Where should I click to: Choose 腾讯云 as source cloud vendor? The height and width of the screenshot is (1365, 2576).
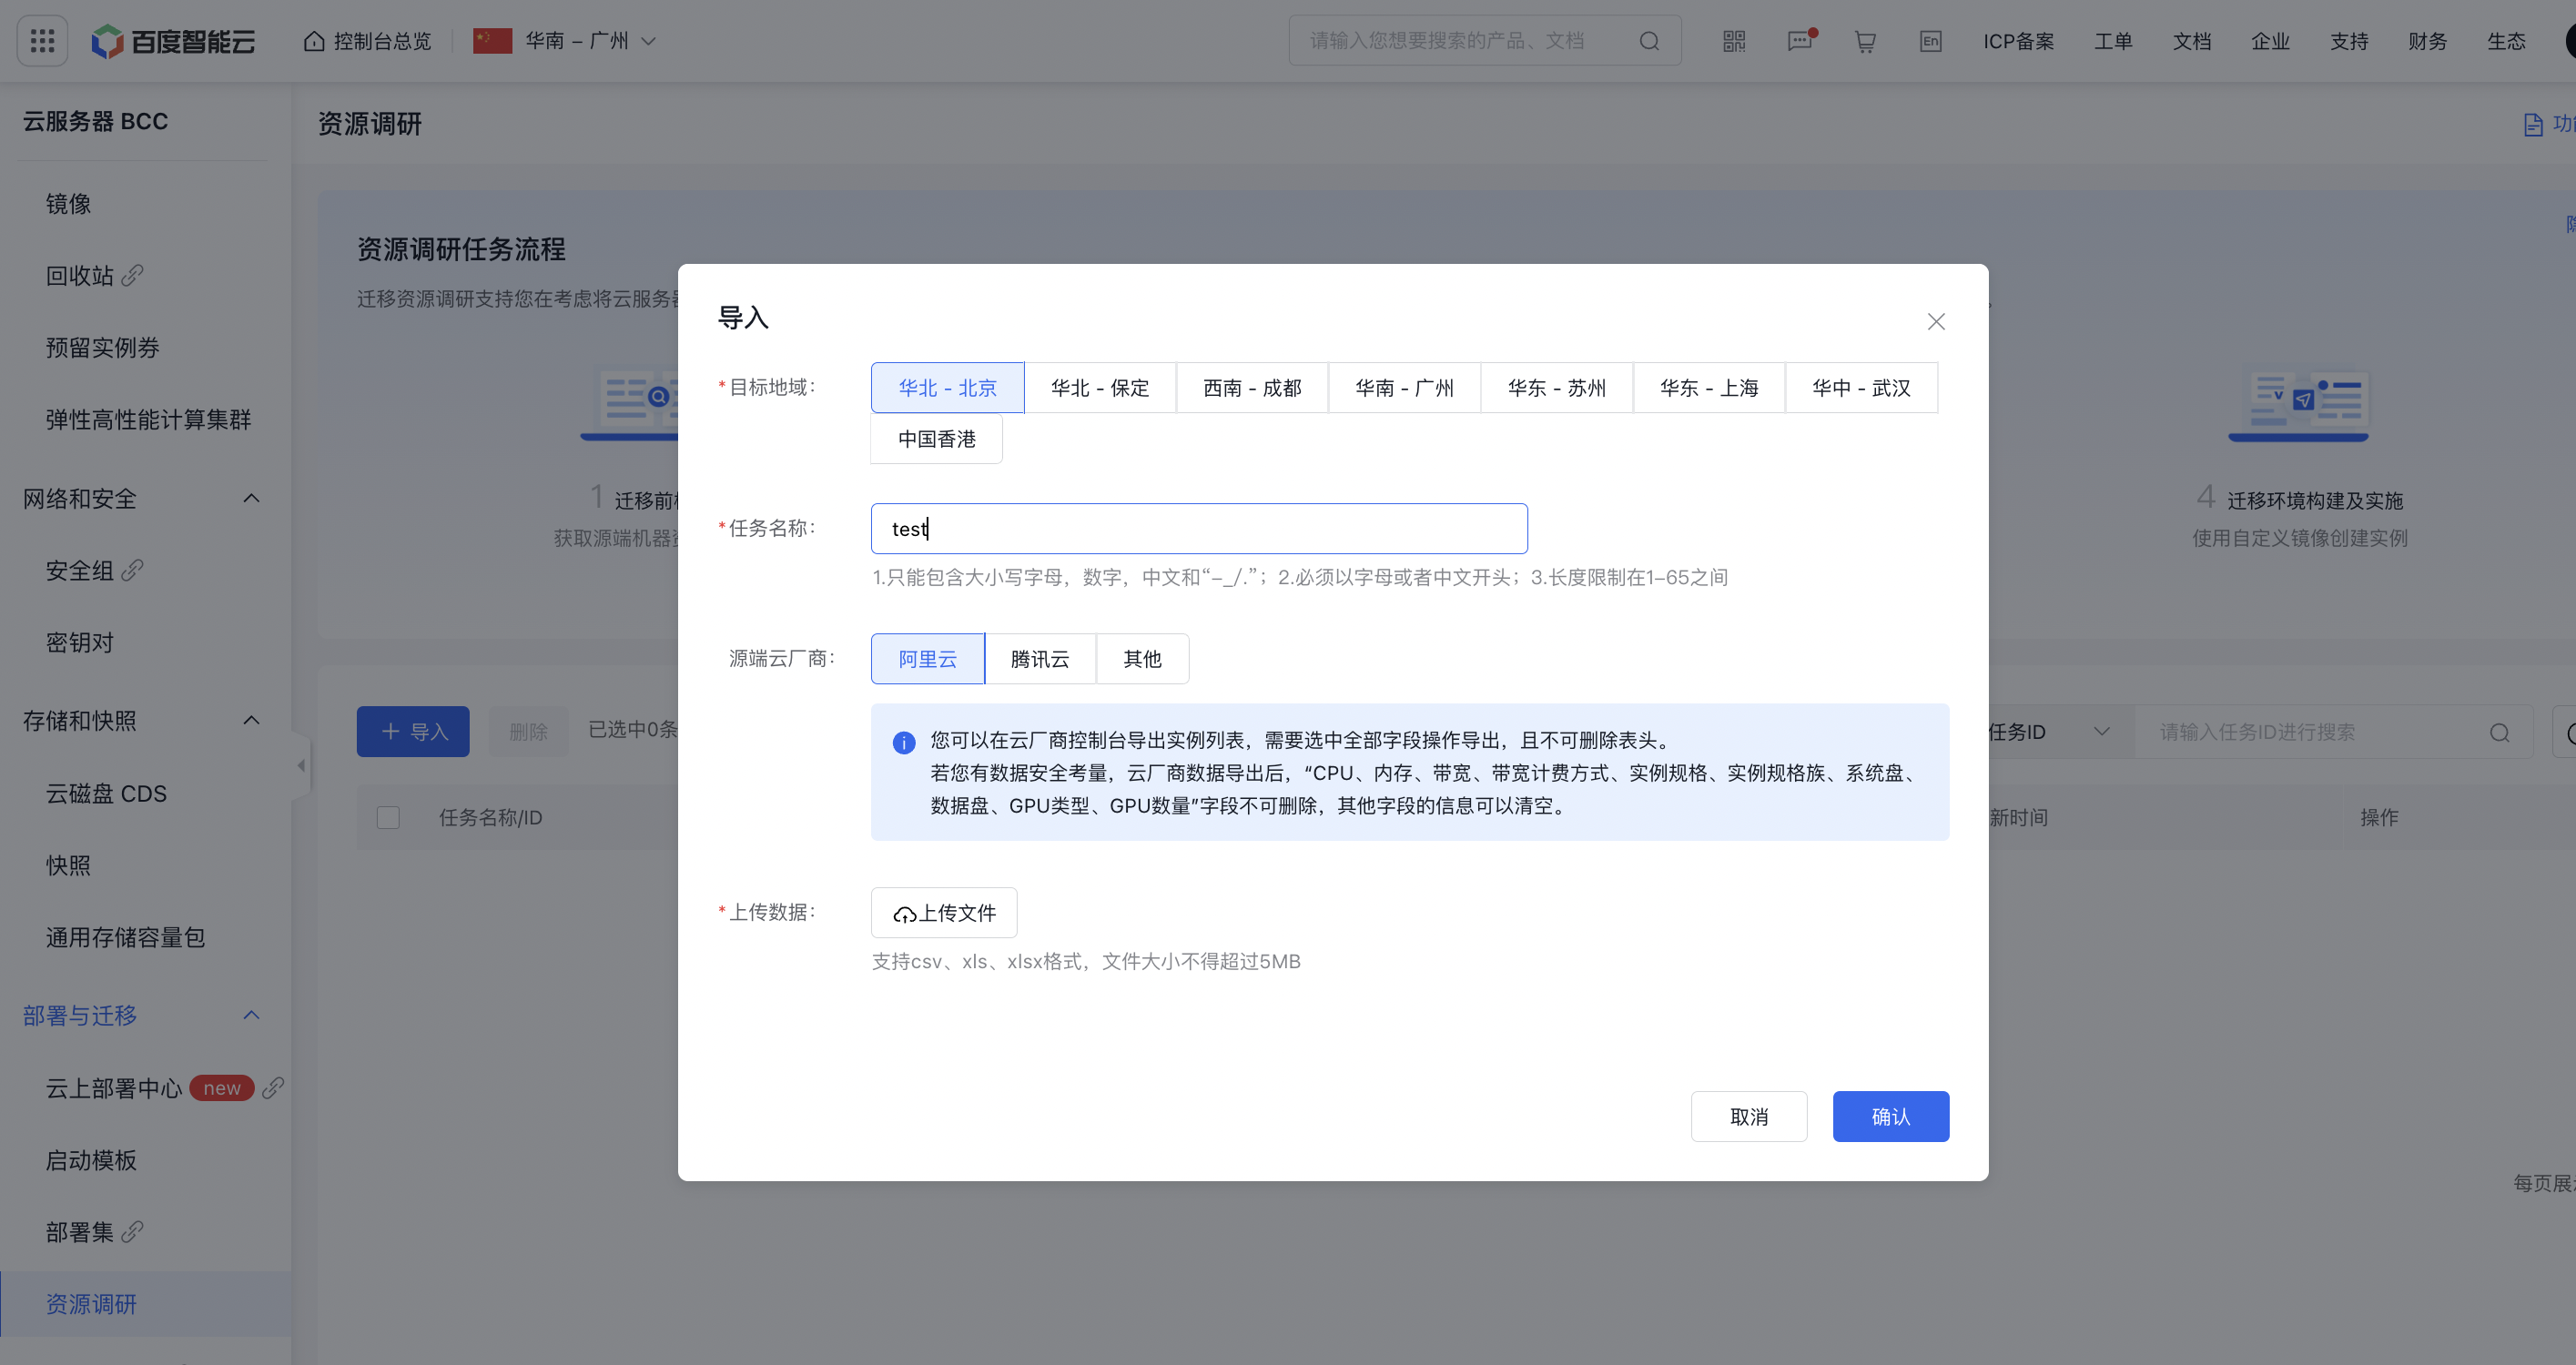(1040, 659)
